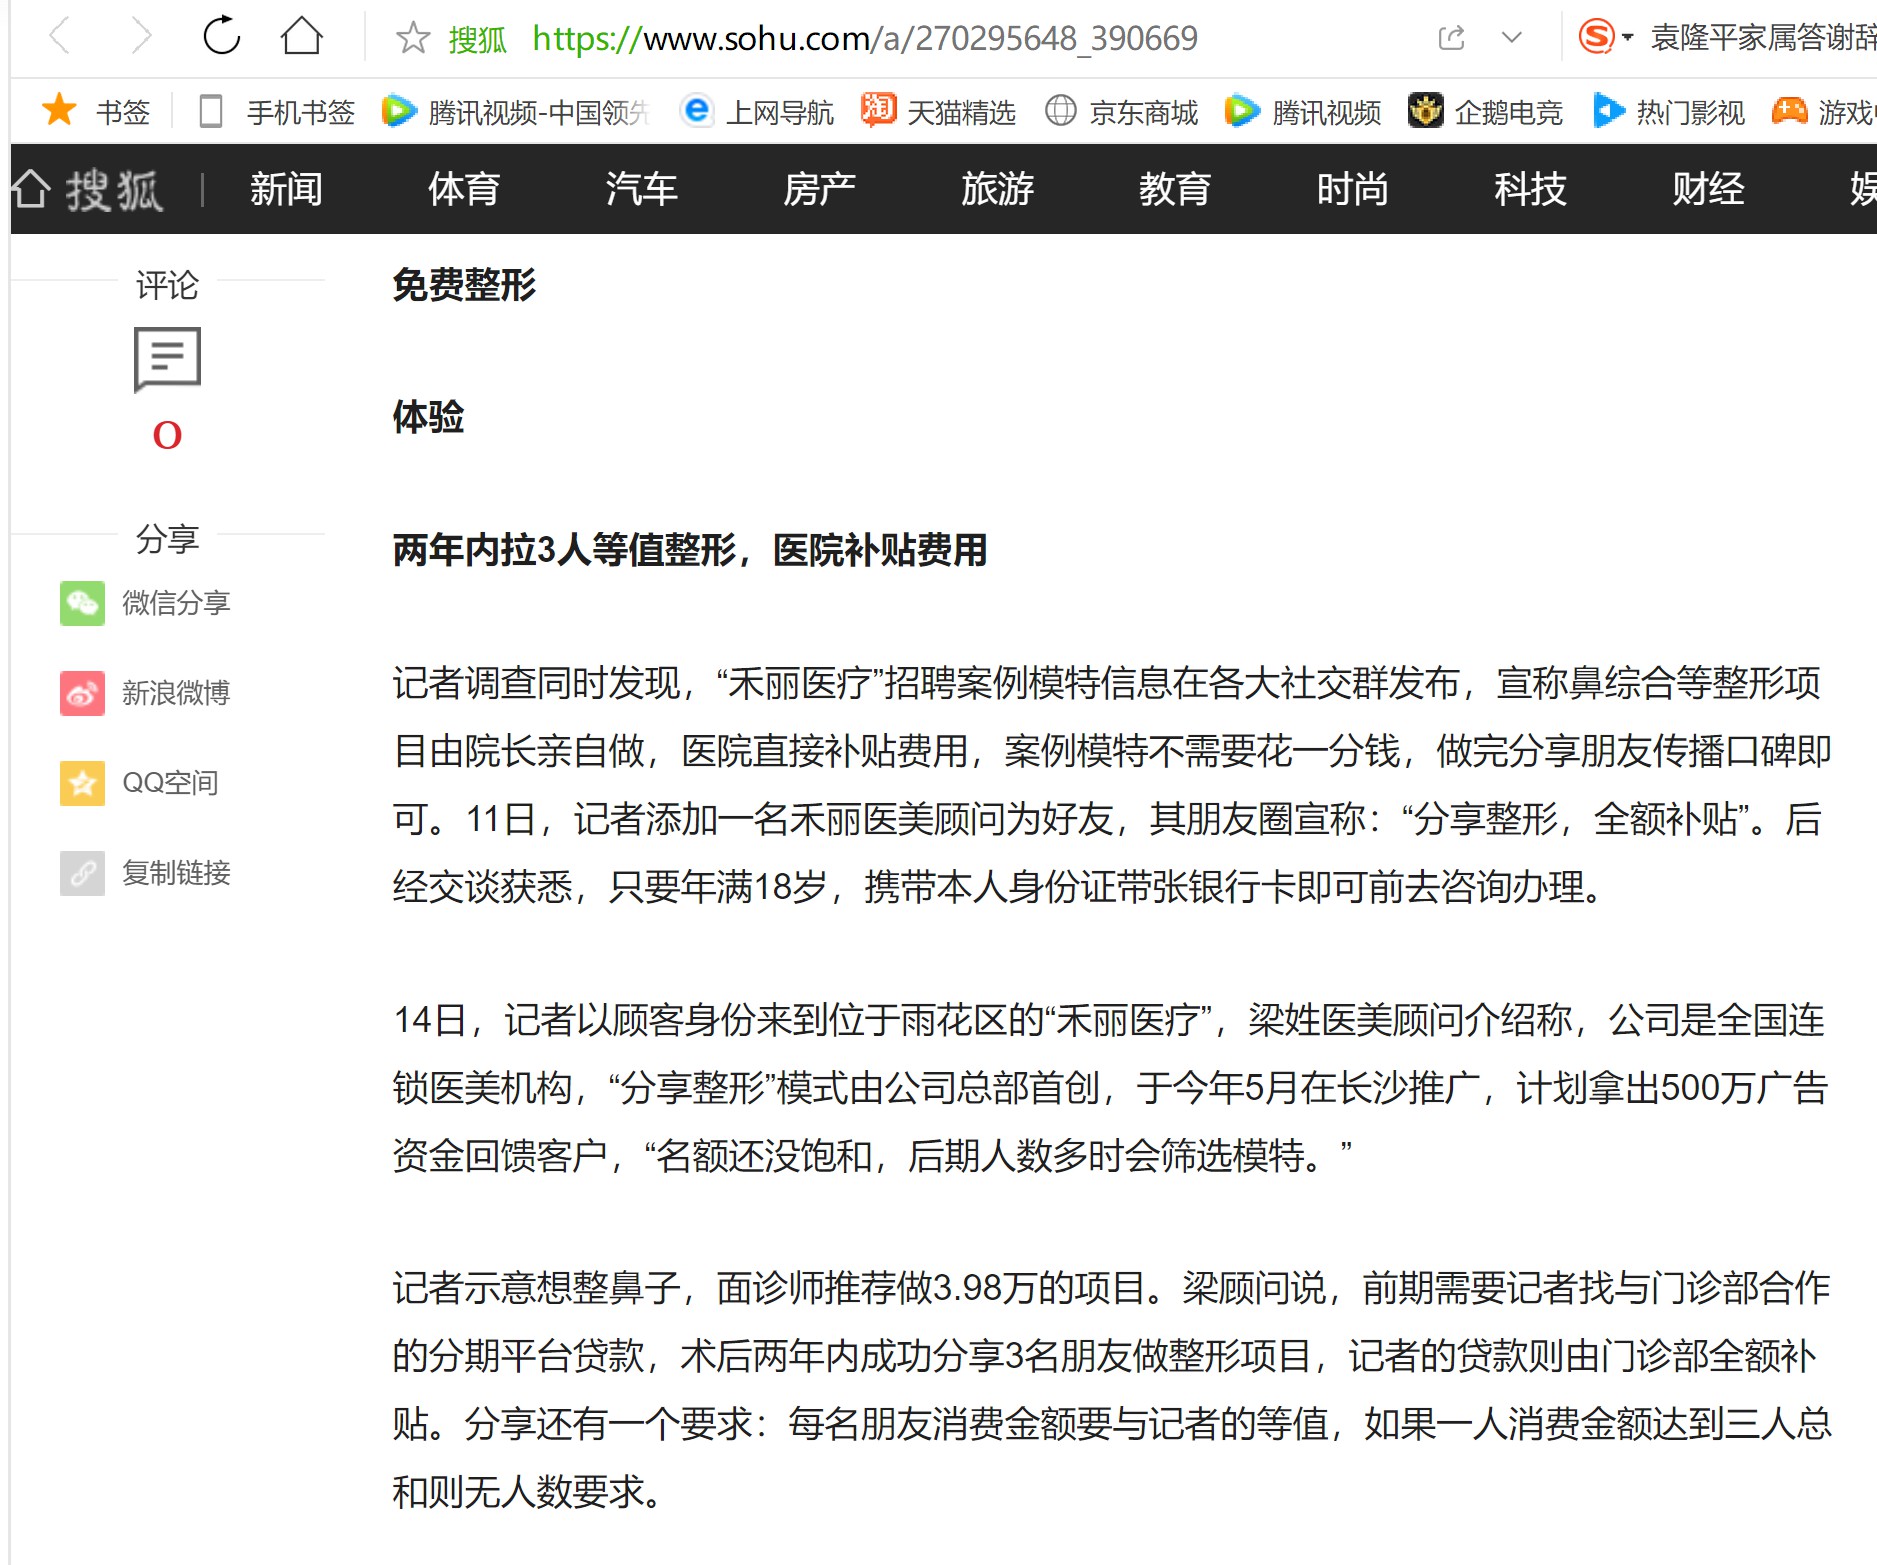Open the 上网导航 bookmark
1877x1565 pixels.
click(x=757, y=111)
